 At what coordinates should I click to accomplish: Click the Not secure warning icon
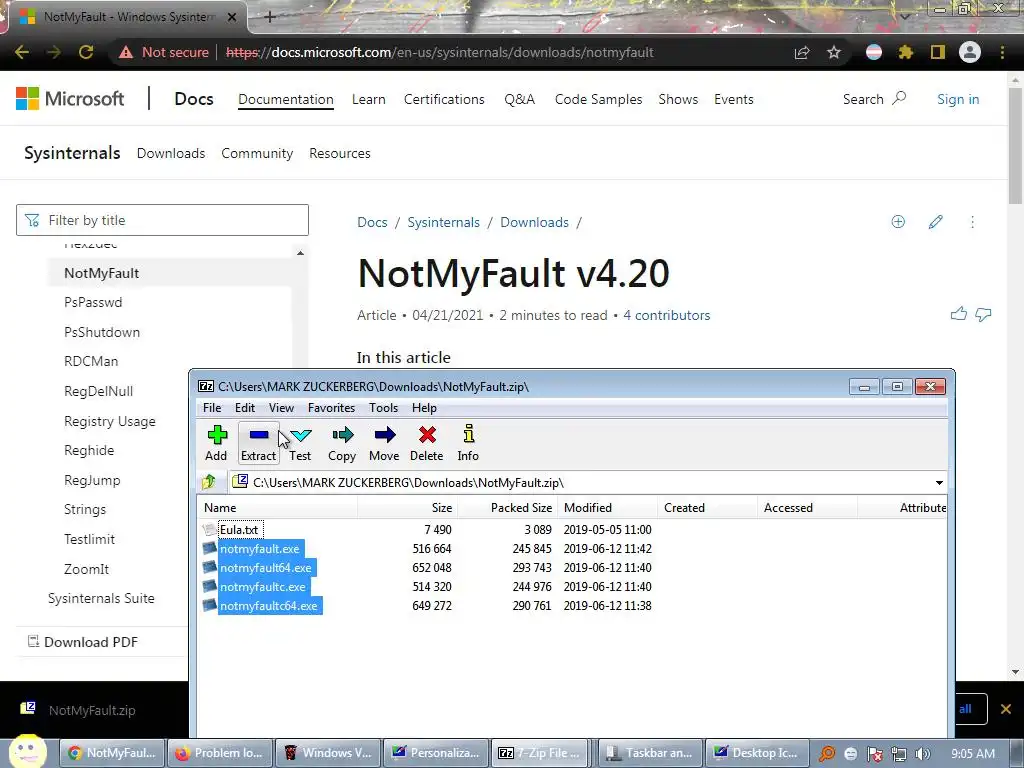(125, 52)
